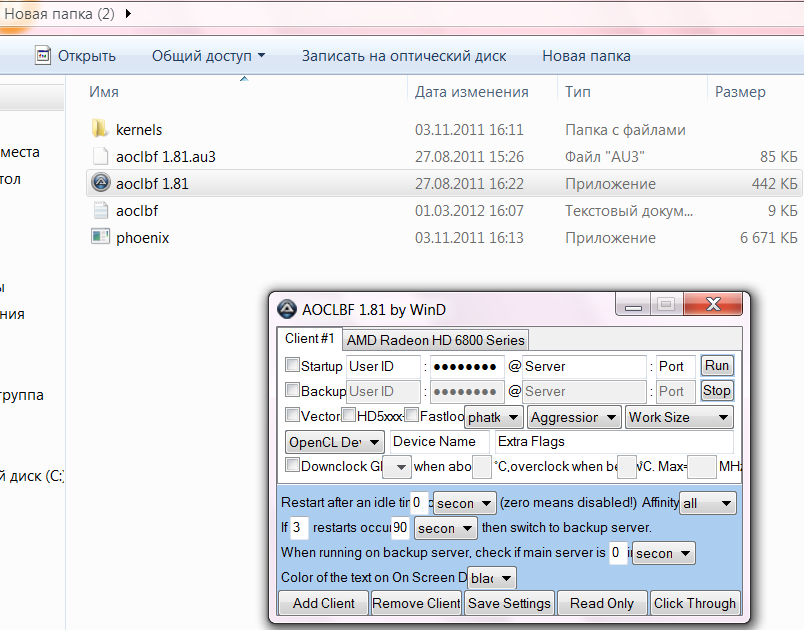
Task: Click the Save Settings button
Action: pos(509,603)
